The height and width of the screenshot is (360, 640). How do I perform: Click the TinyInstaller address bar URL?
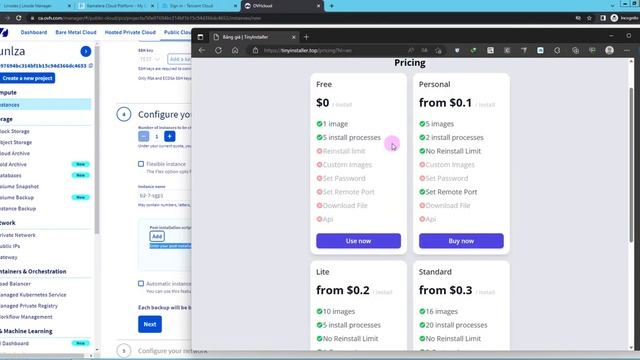[308, 50]
